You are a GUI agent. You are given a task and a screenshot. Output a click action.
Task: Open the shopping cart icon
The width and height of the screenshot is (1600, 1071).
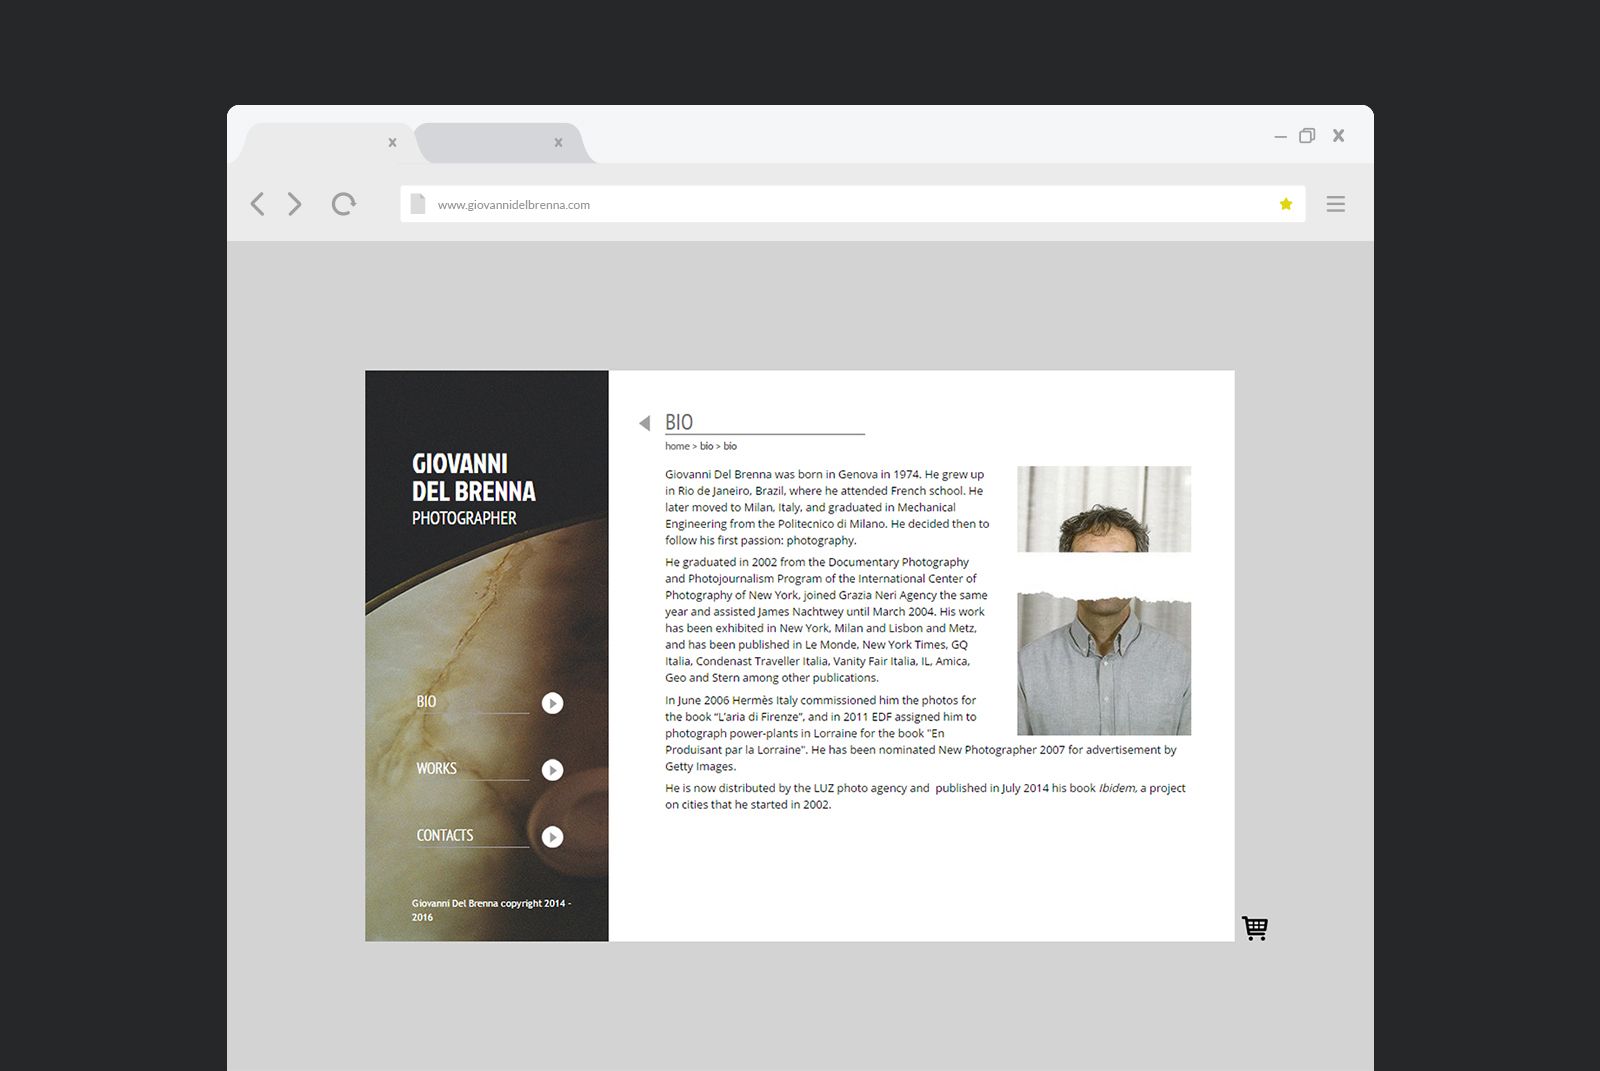[1255, 928]
